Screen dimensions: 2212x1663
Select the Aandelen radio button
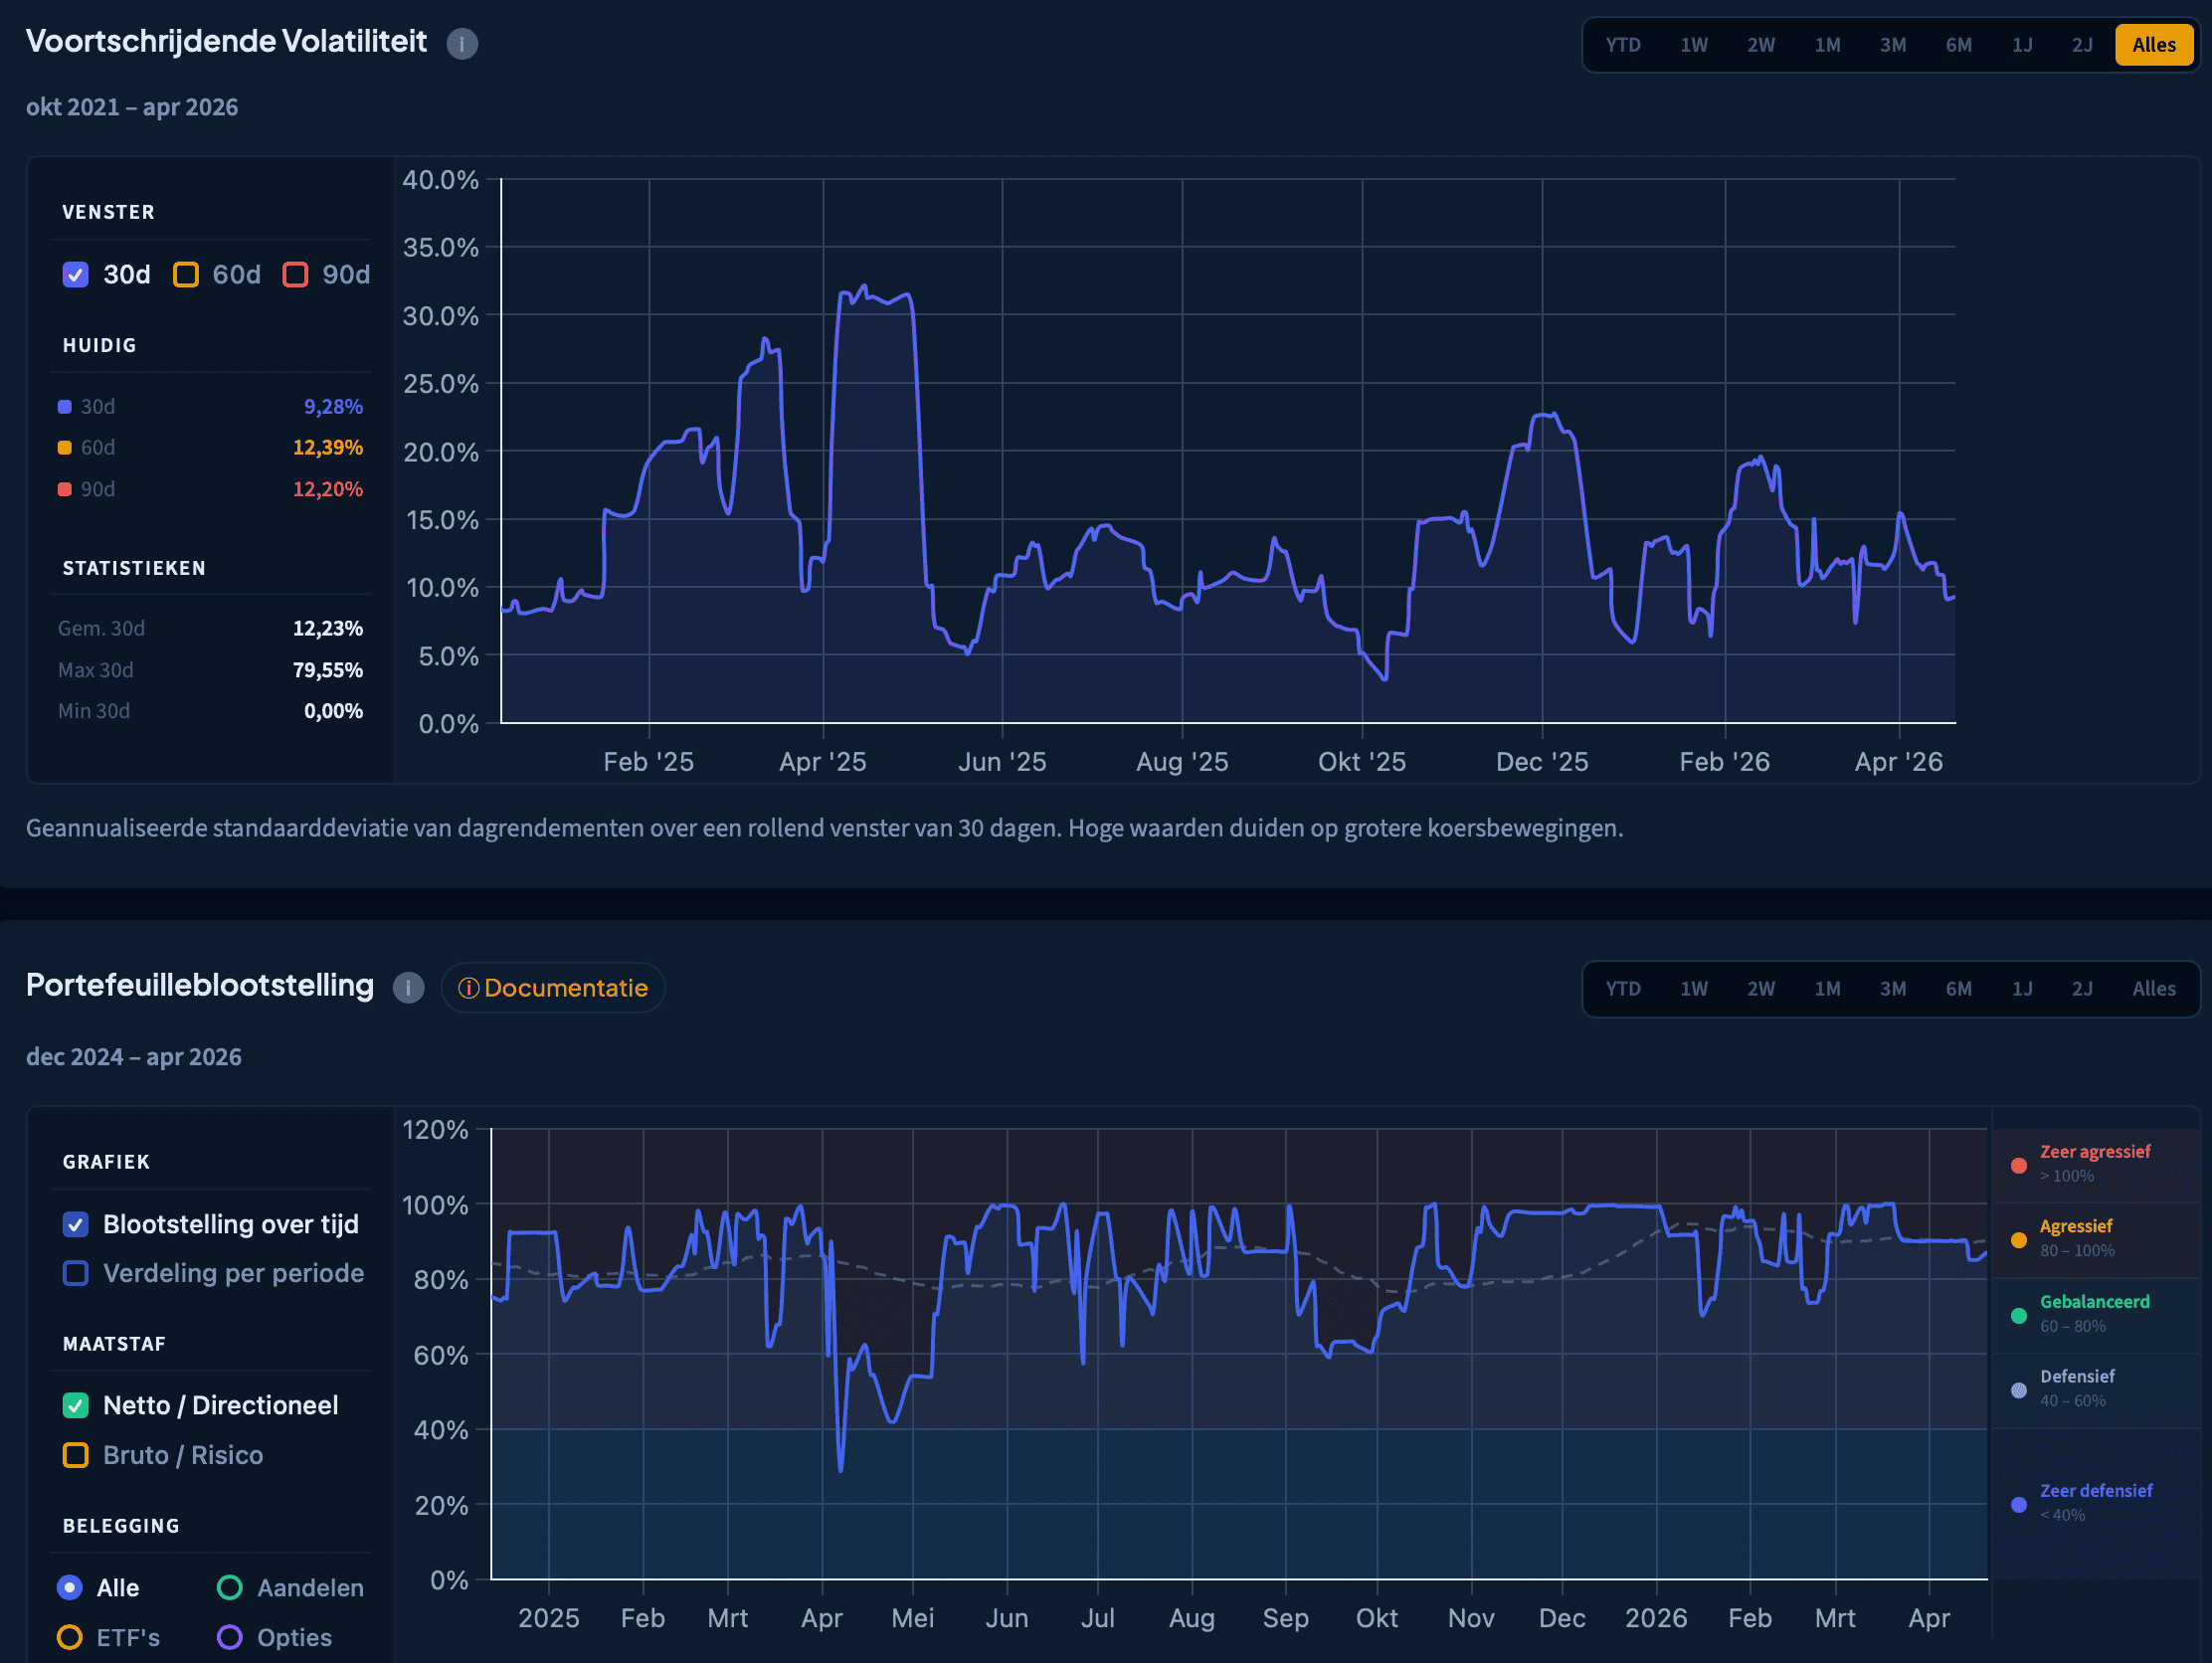pos(230,1587)
